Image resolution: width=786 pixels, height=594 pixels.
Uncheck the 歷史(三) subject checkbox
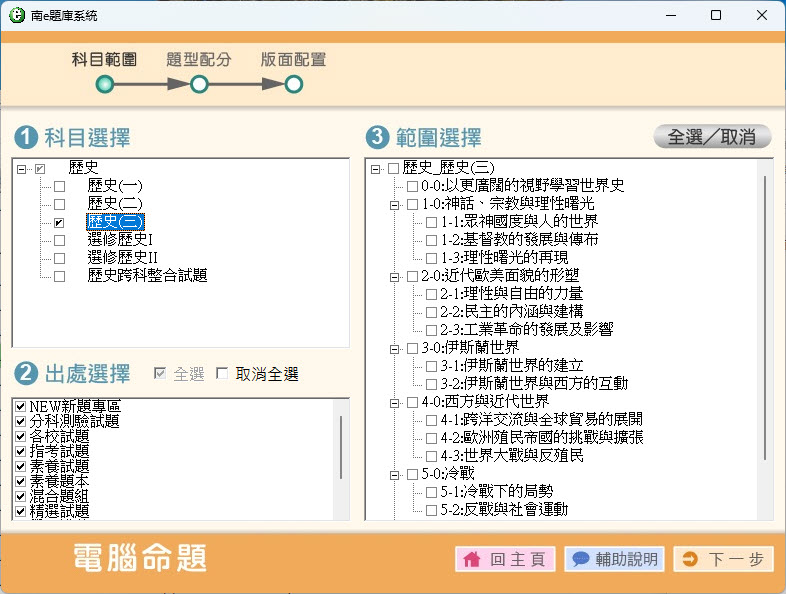[60, 223]
